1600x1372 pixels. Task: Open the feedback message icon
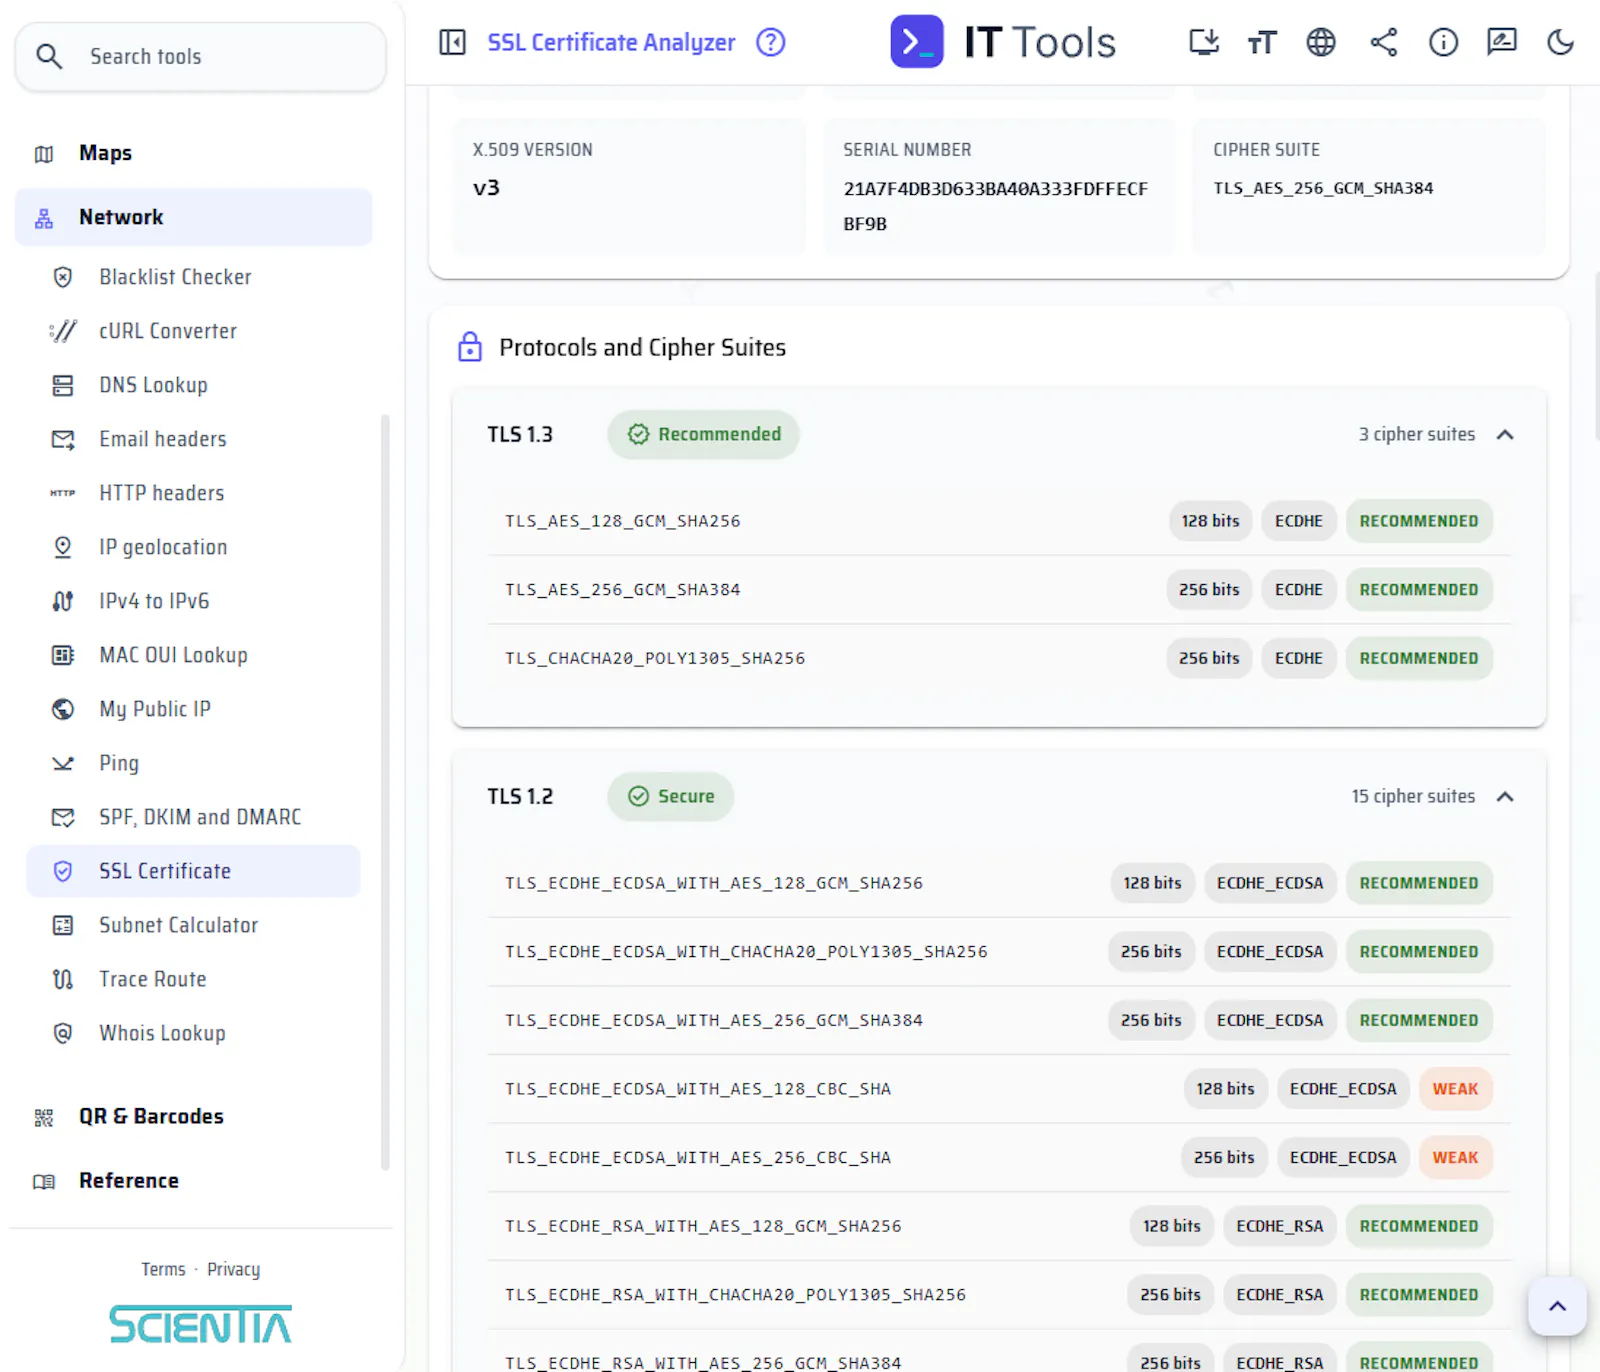[1502, 42]
